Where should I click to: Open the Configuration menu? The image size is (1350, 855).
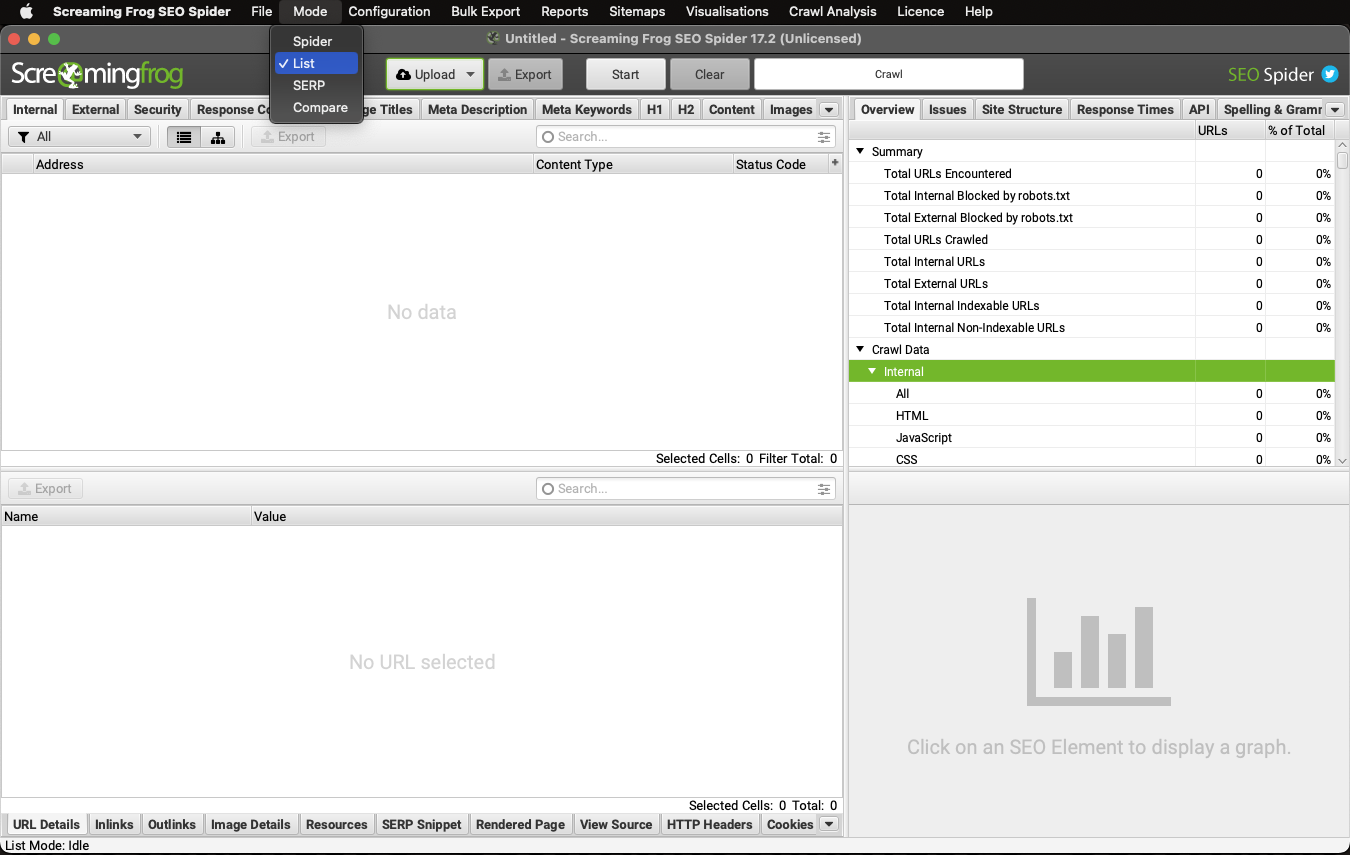[389, 12]
